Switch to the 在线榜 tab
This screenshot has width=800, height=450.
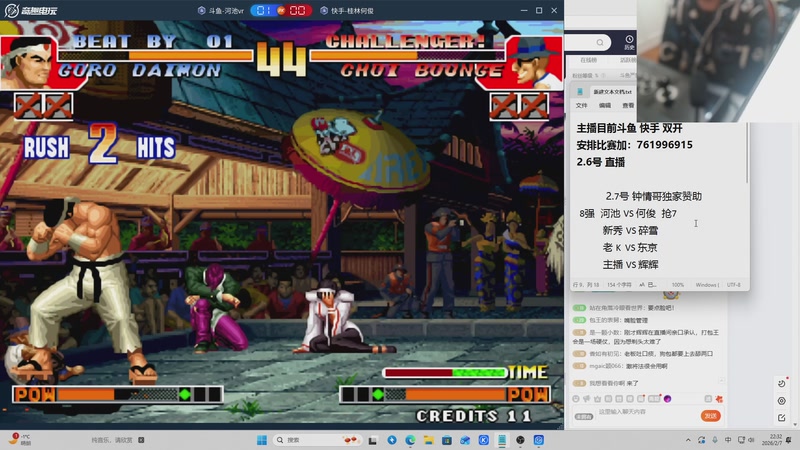click(588, 60)
